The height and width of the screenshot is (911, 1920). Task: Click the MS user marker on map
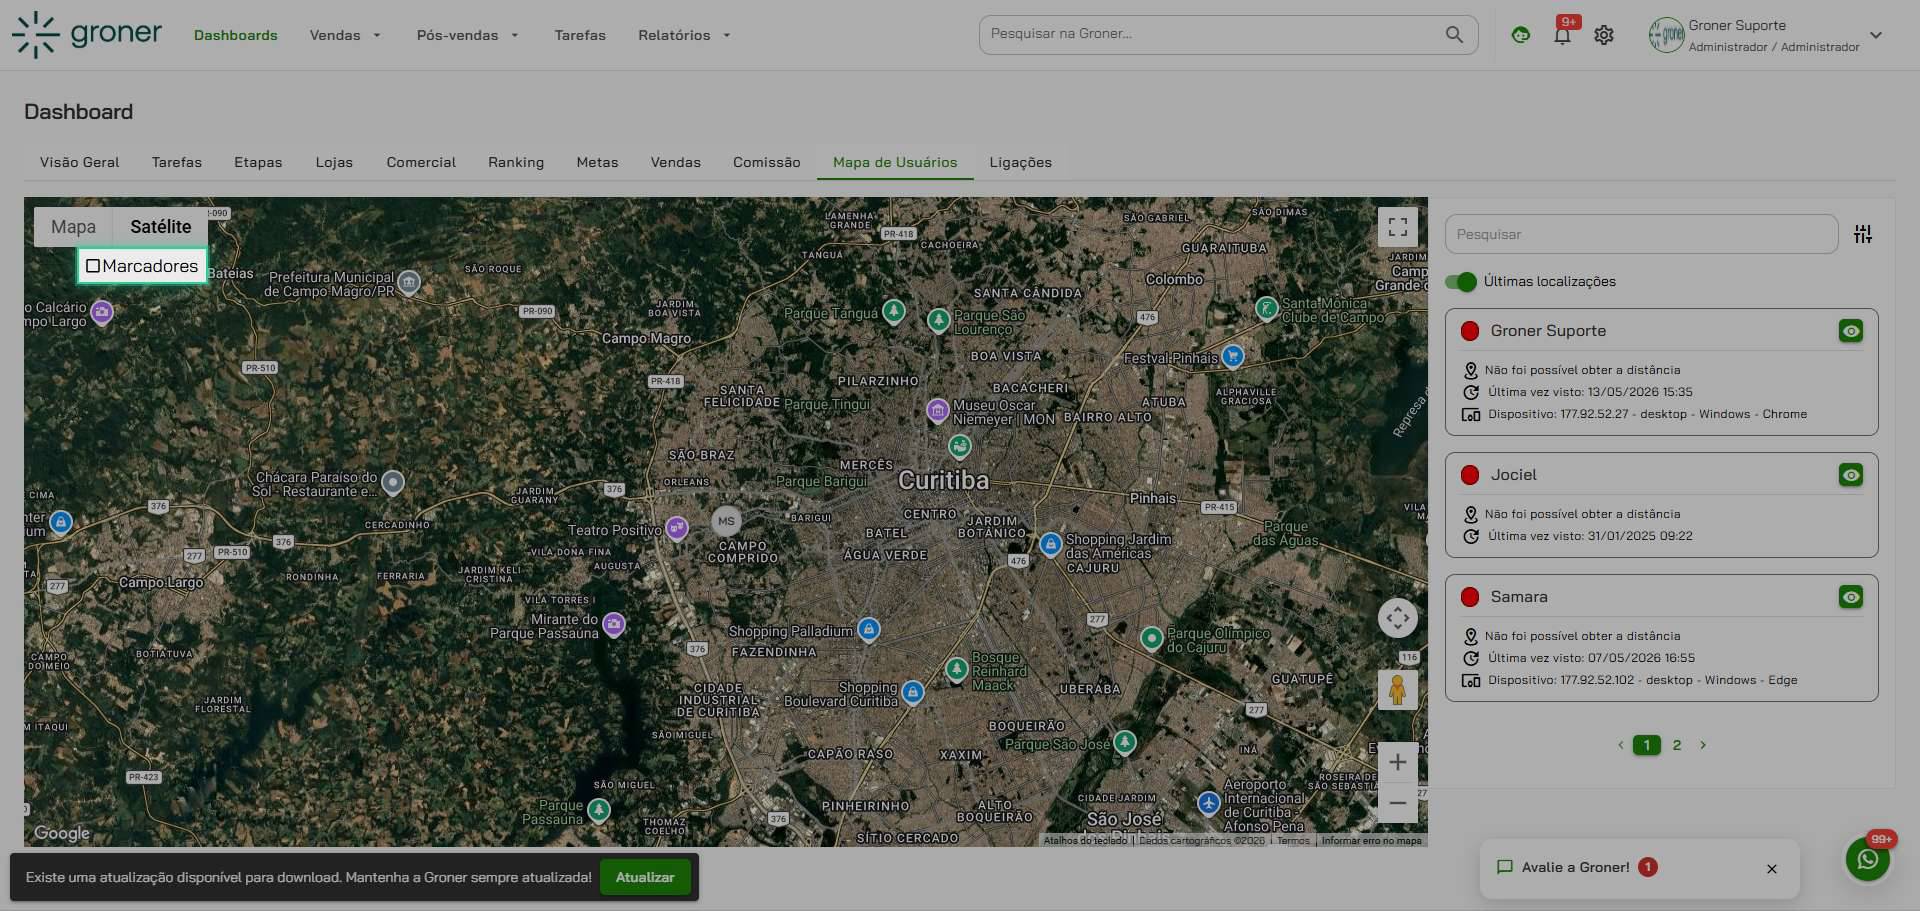tap(726, 521)
